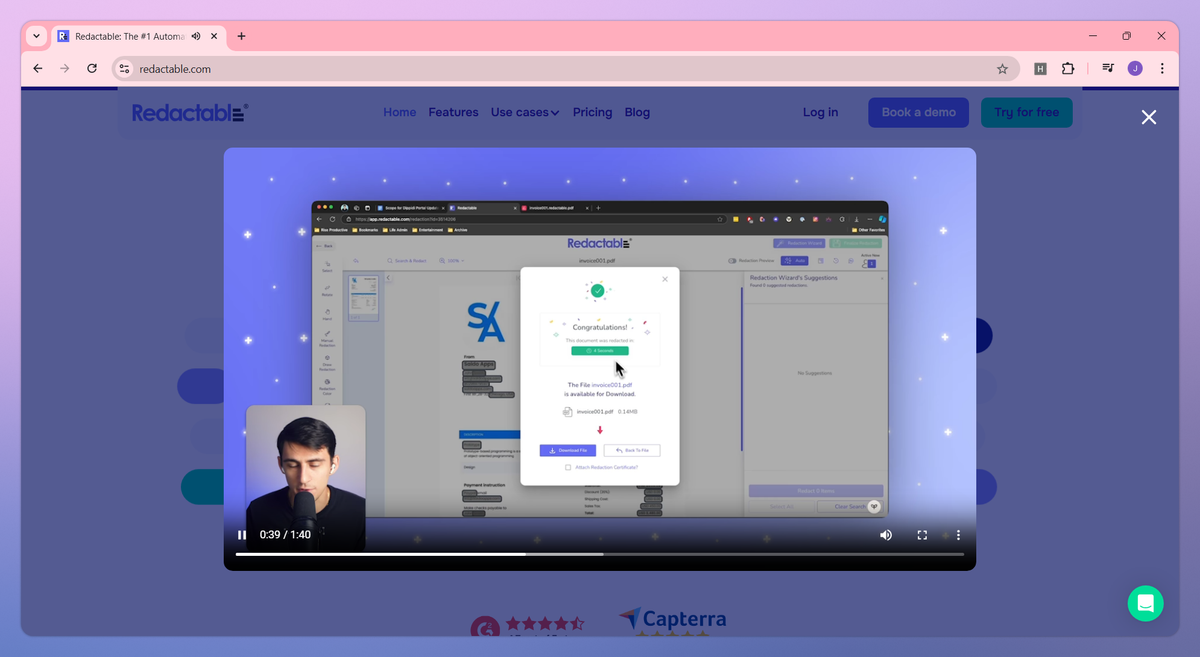Mute the video with the speaker icon

pos(886,535)
